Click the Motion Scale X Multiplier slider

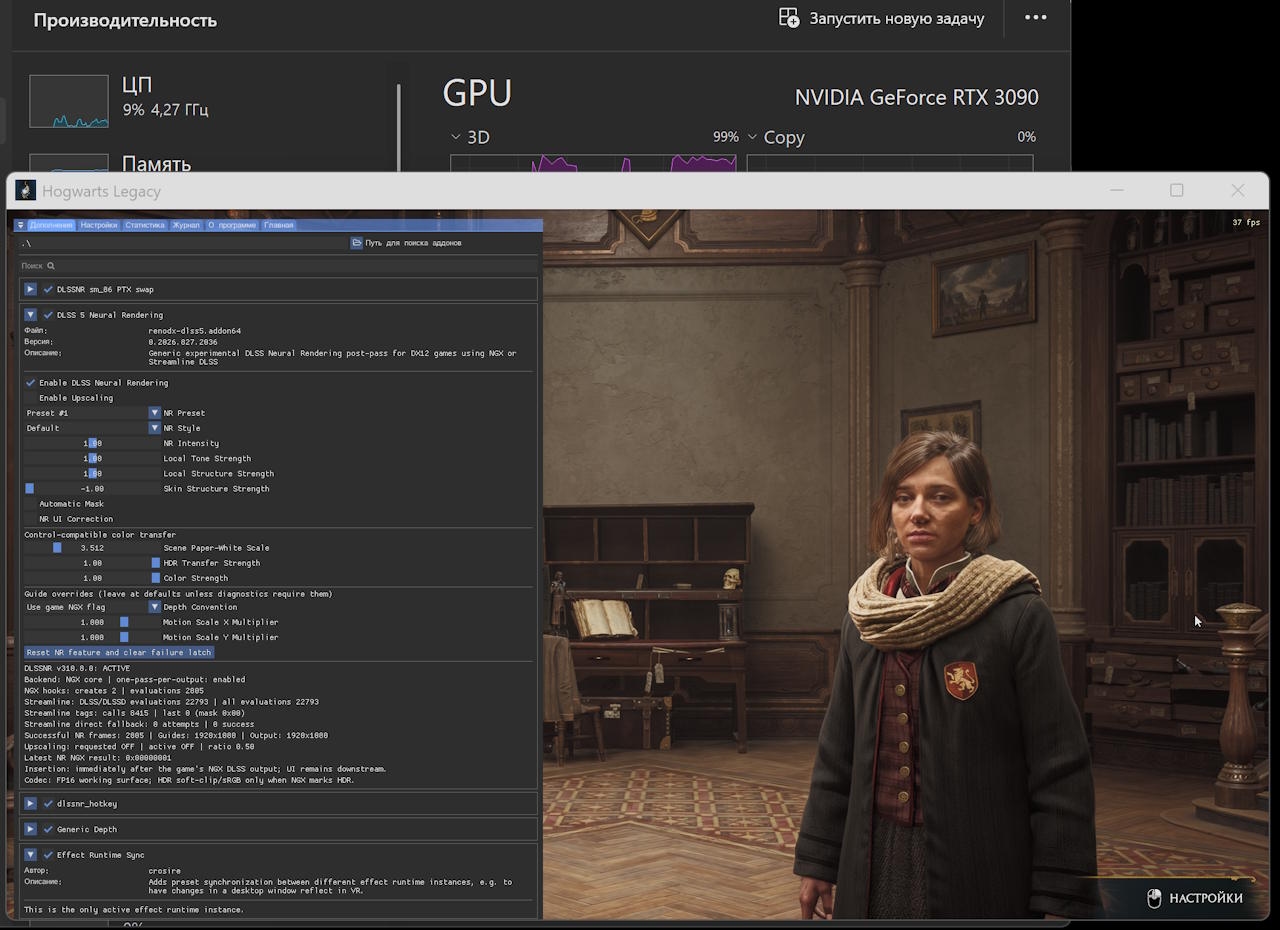click(92, 622)
